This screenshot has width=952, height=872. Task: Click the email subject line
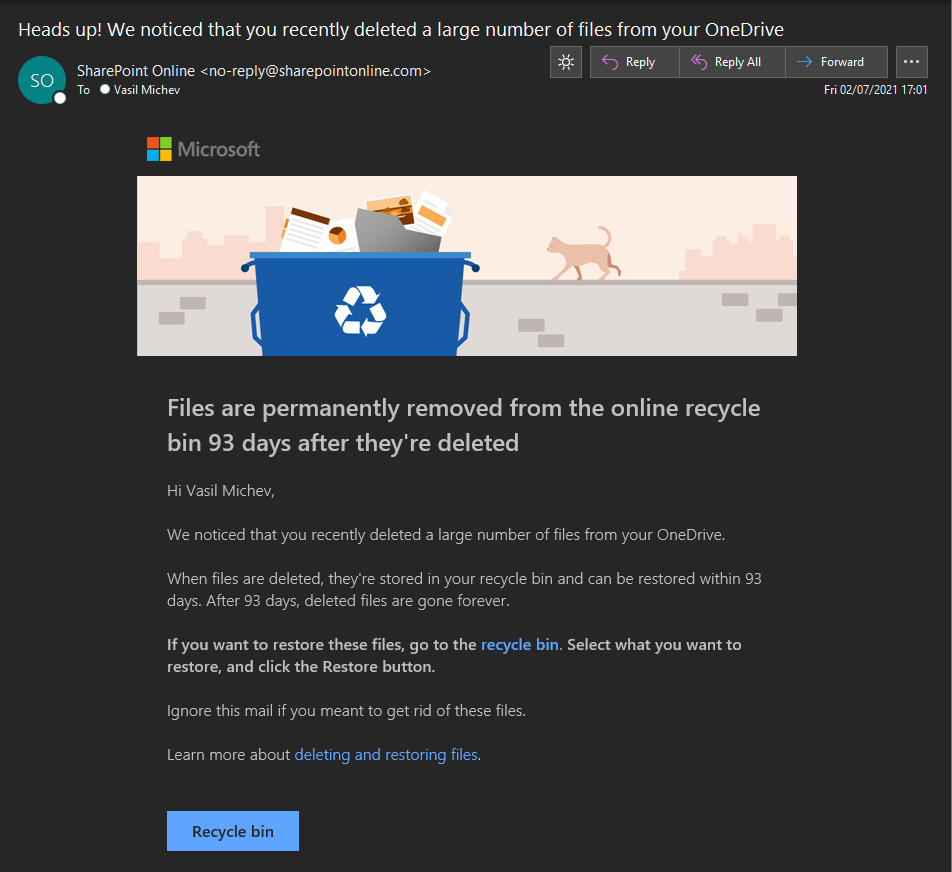401,29
